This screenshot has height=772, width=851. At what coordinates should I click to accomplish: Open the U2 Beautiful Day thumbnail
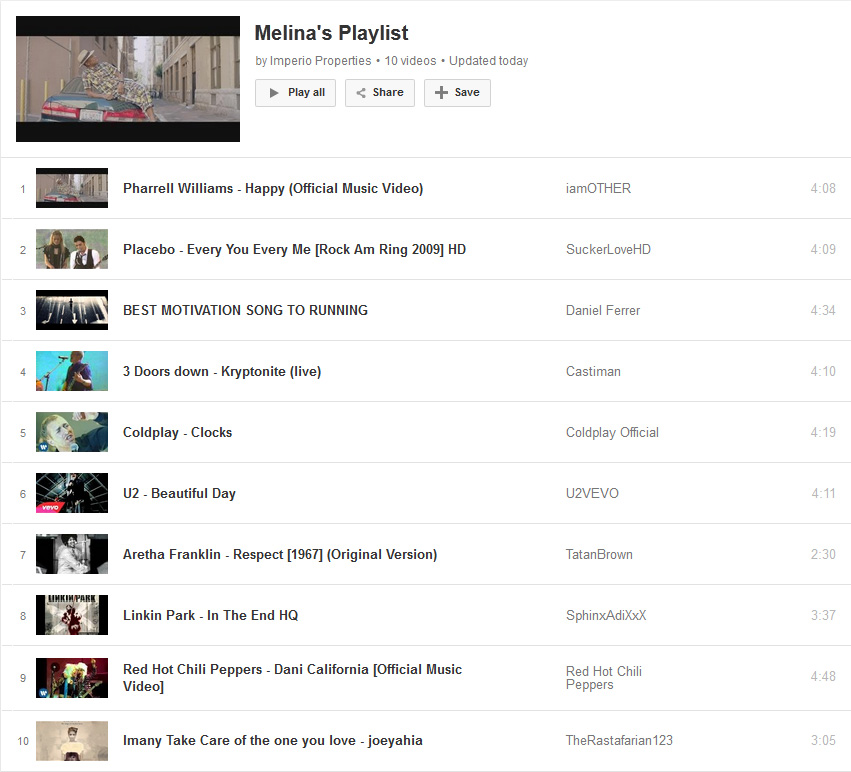click(x=72, y=493)
